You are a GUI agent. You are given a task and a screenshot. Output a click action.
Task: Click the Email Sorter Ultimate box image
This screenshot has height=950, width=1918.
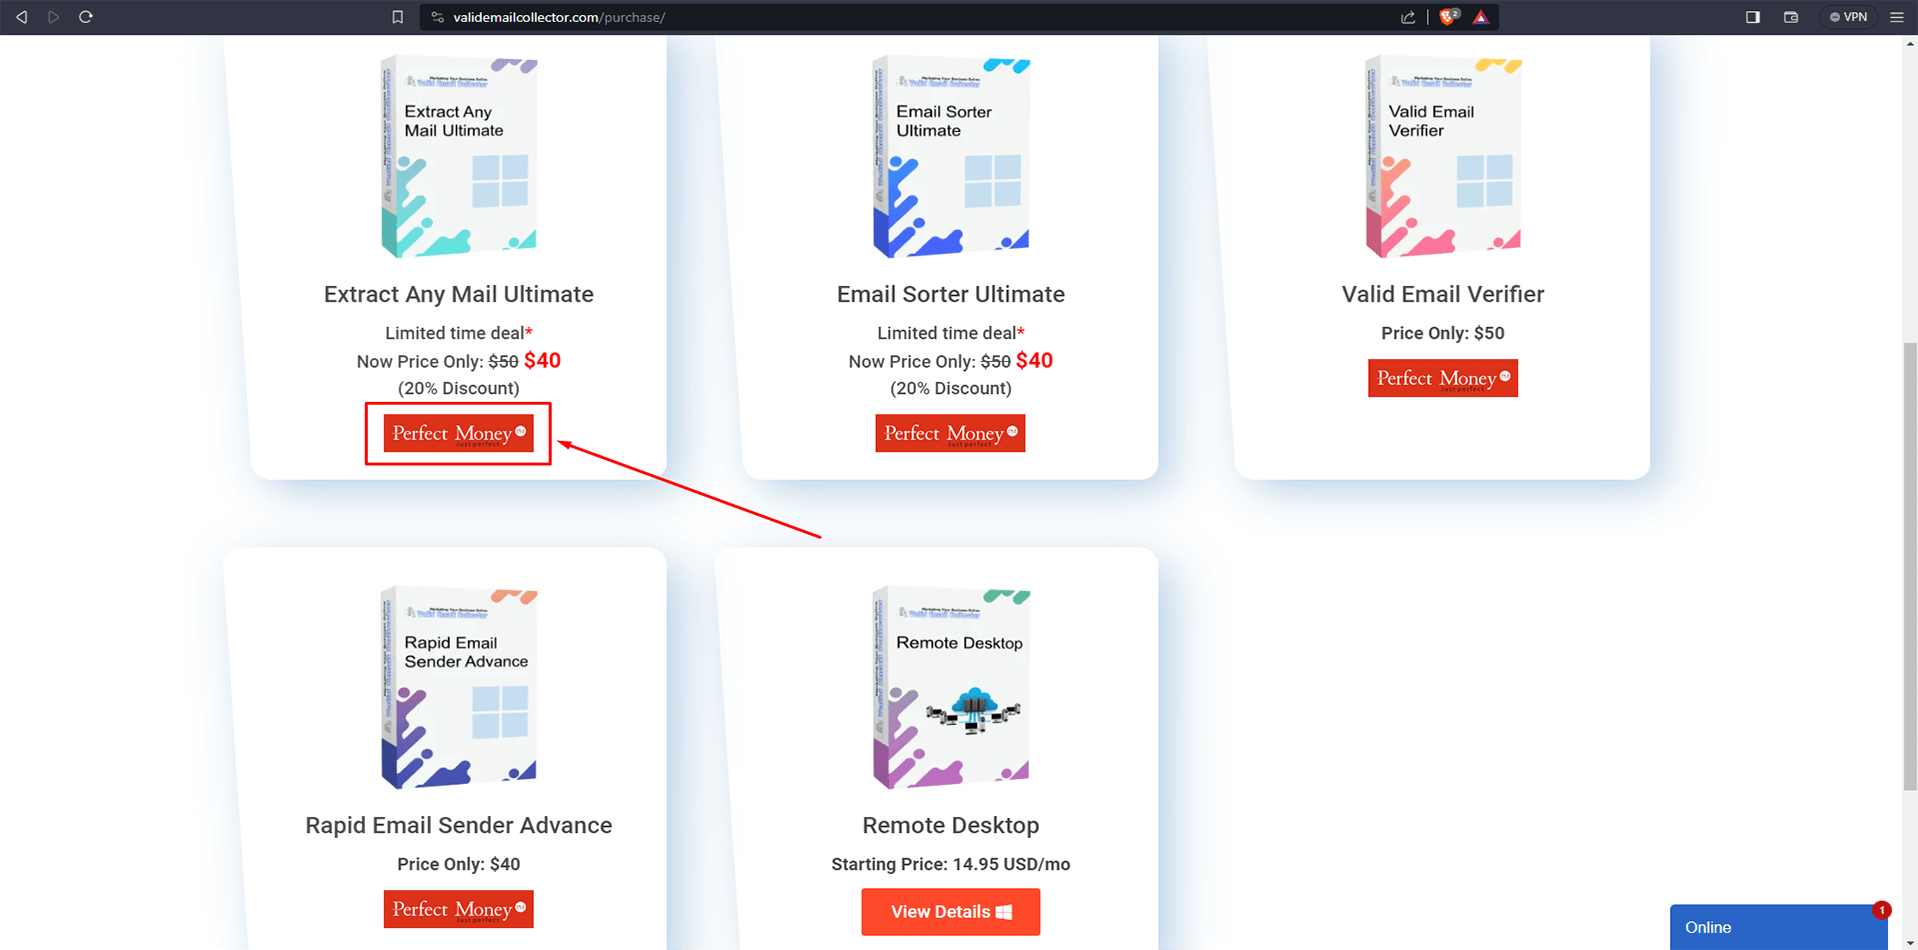[951, 157]
